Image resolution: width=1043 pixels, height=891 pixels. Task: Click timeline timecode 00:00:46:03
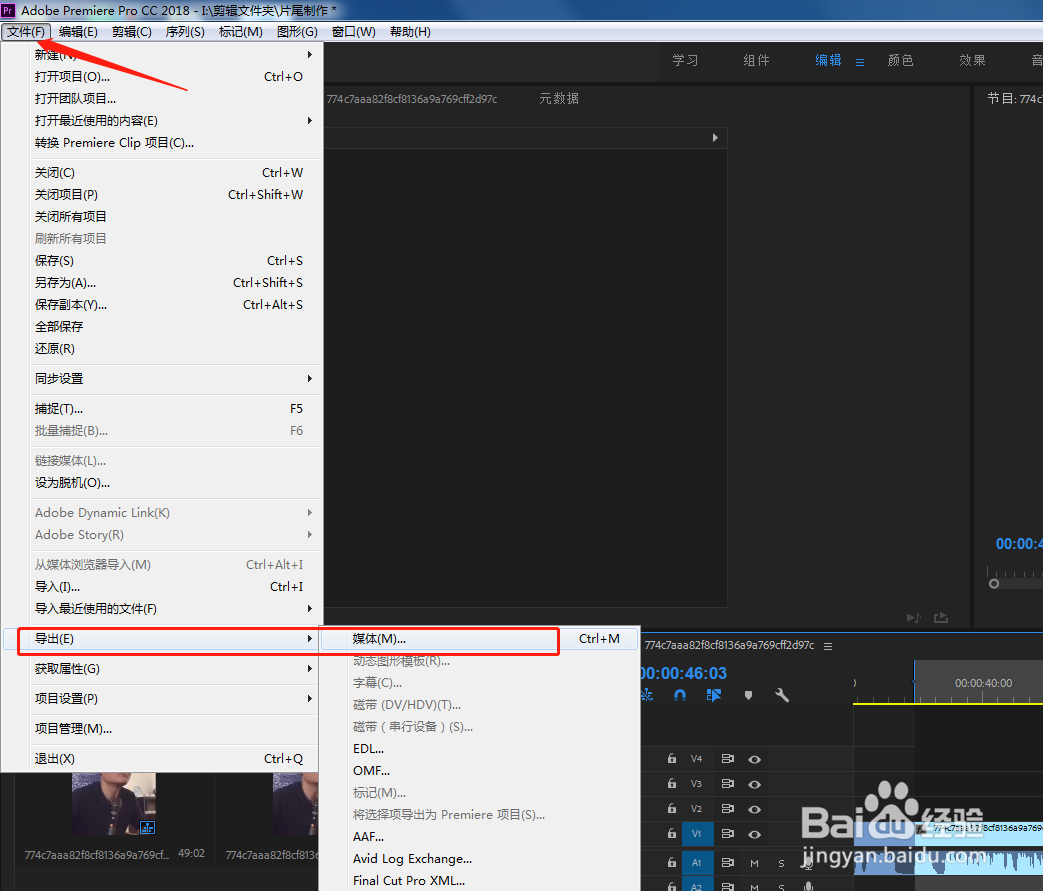tap(684, 673)
